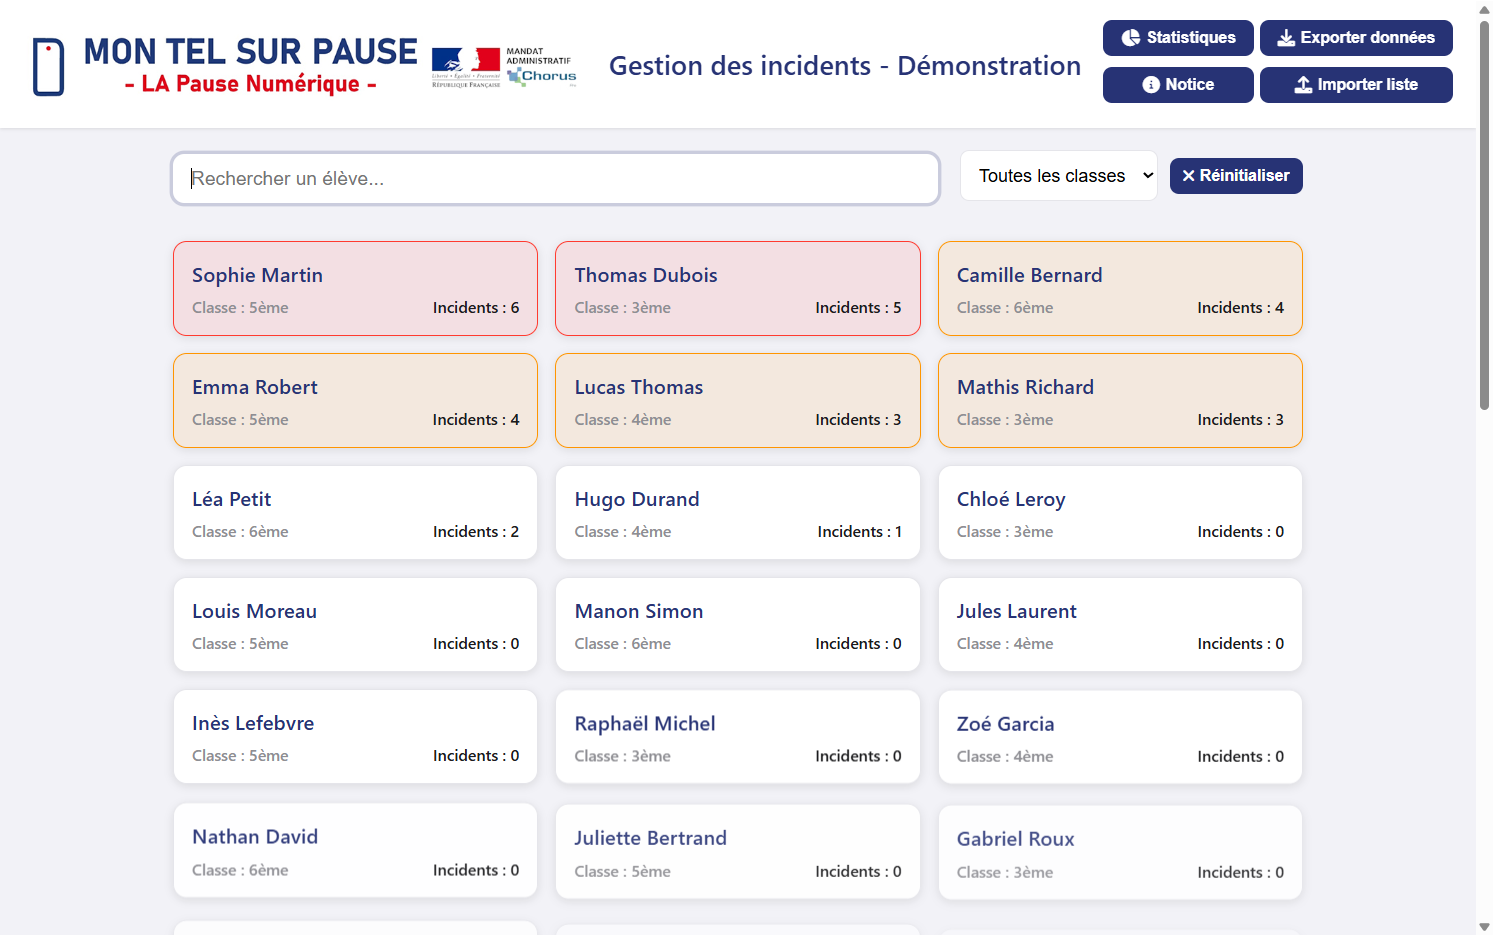This screenshot has height=935, width=1493.
Task: Open the Inès Lefebvre card
Action: pos(356,736)
